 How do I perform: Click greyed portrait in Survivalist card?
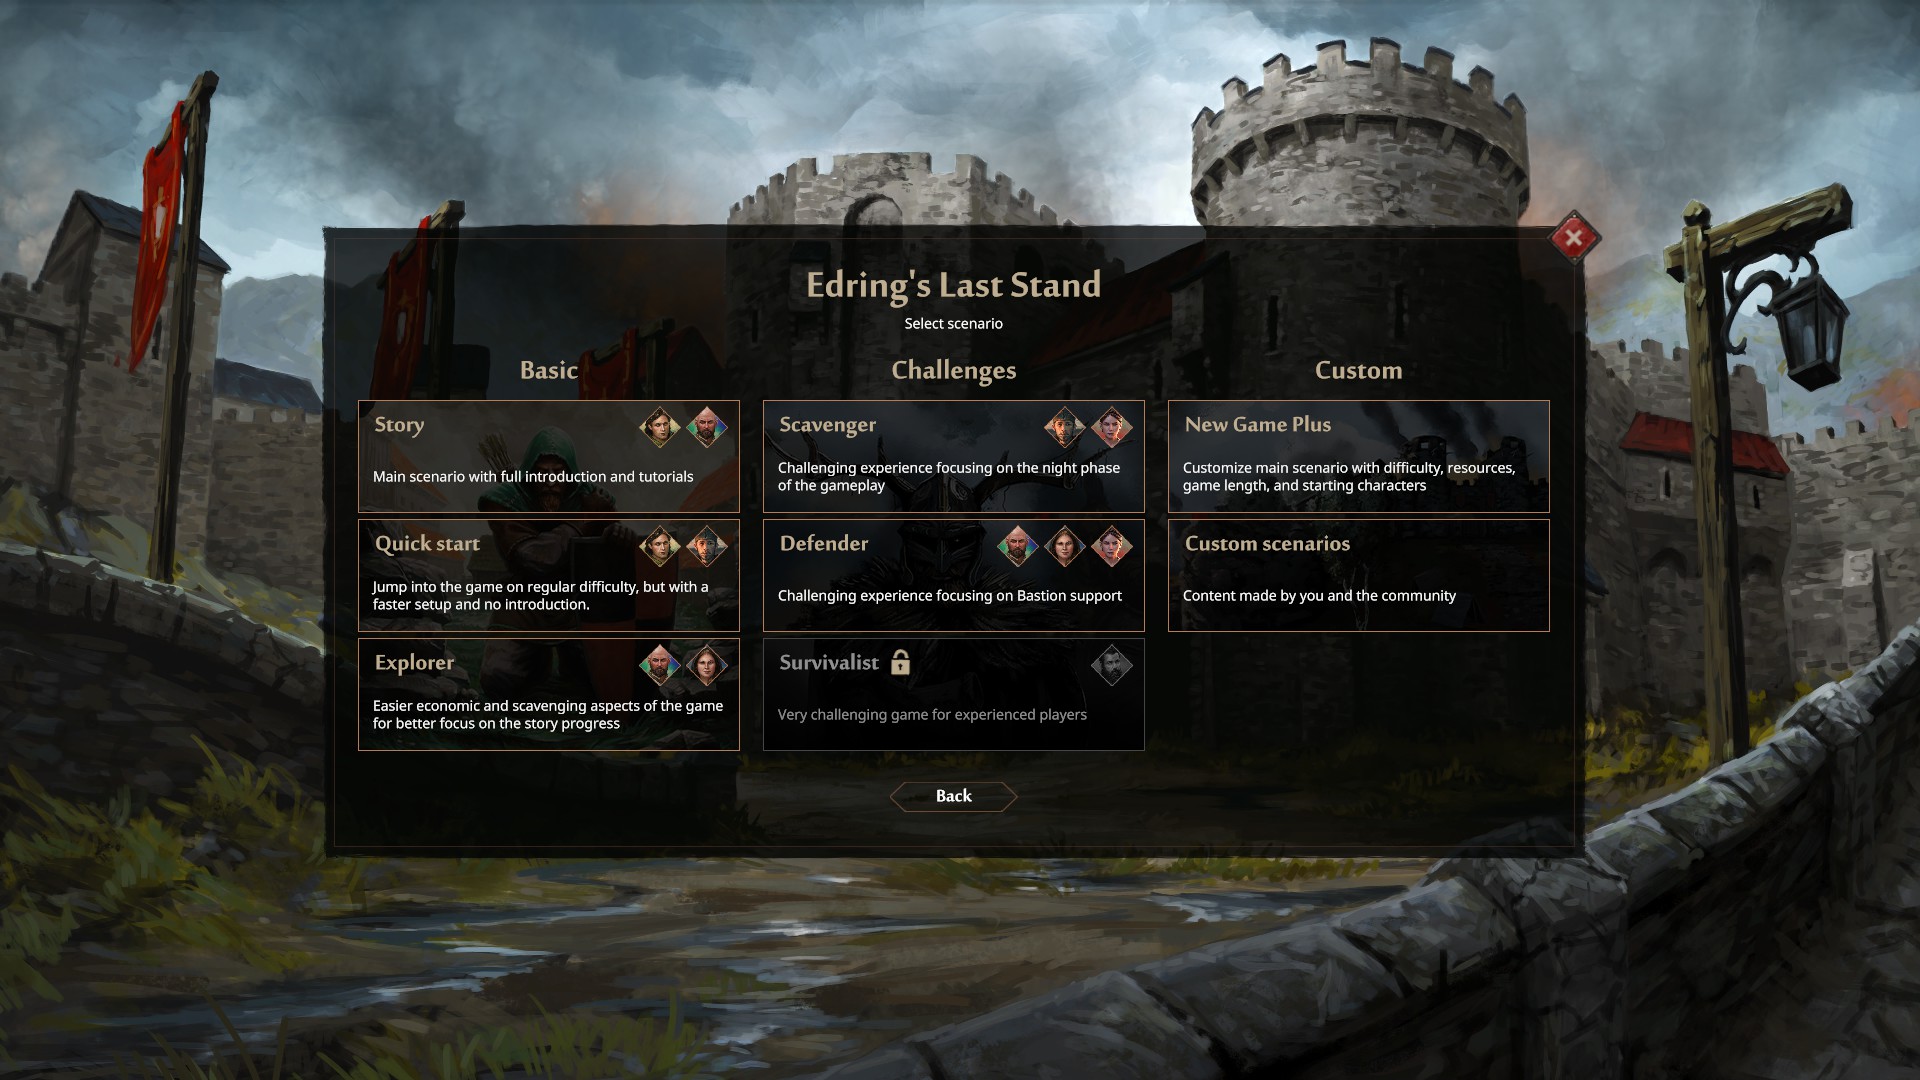(x=1111, y=666)
